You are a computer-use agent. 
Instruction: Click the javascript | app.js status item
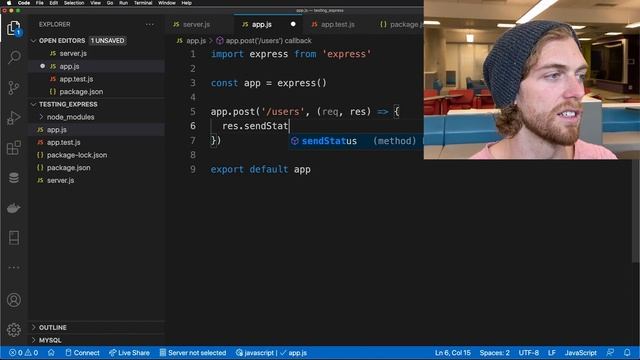[271, 353]
